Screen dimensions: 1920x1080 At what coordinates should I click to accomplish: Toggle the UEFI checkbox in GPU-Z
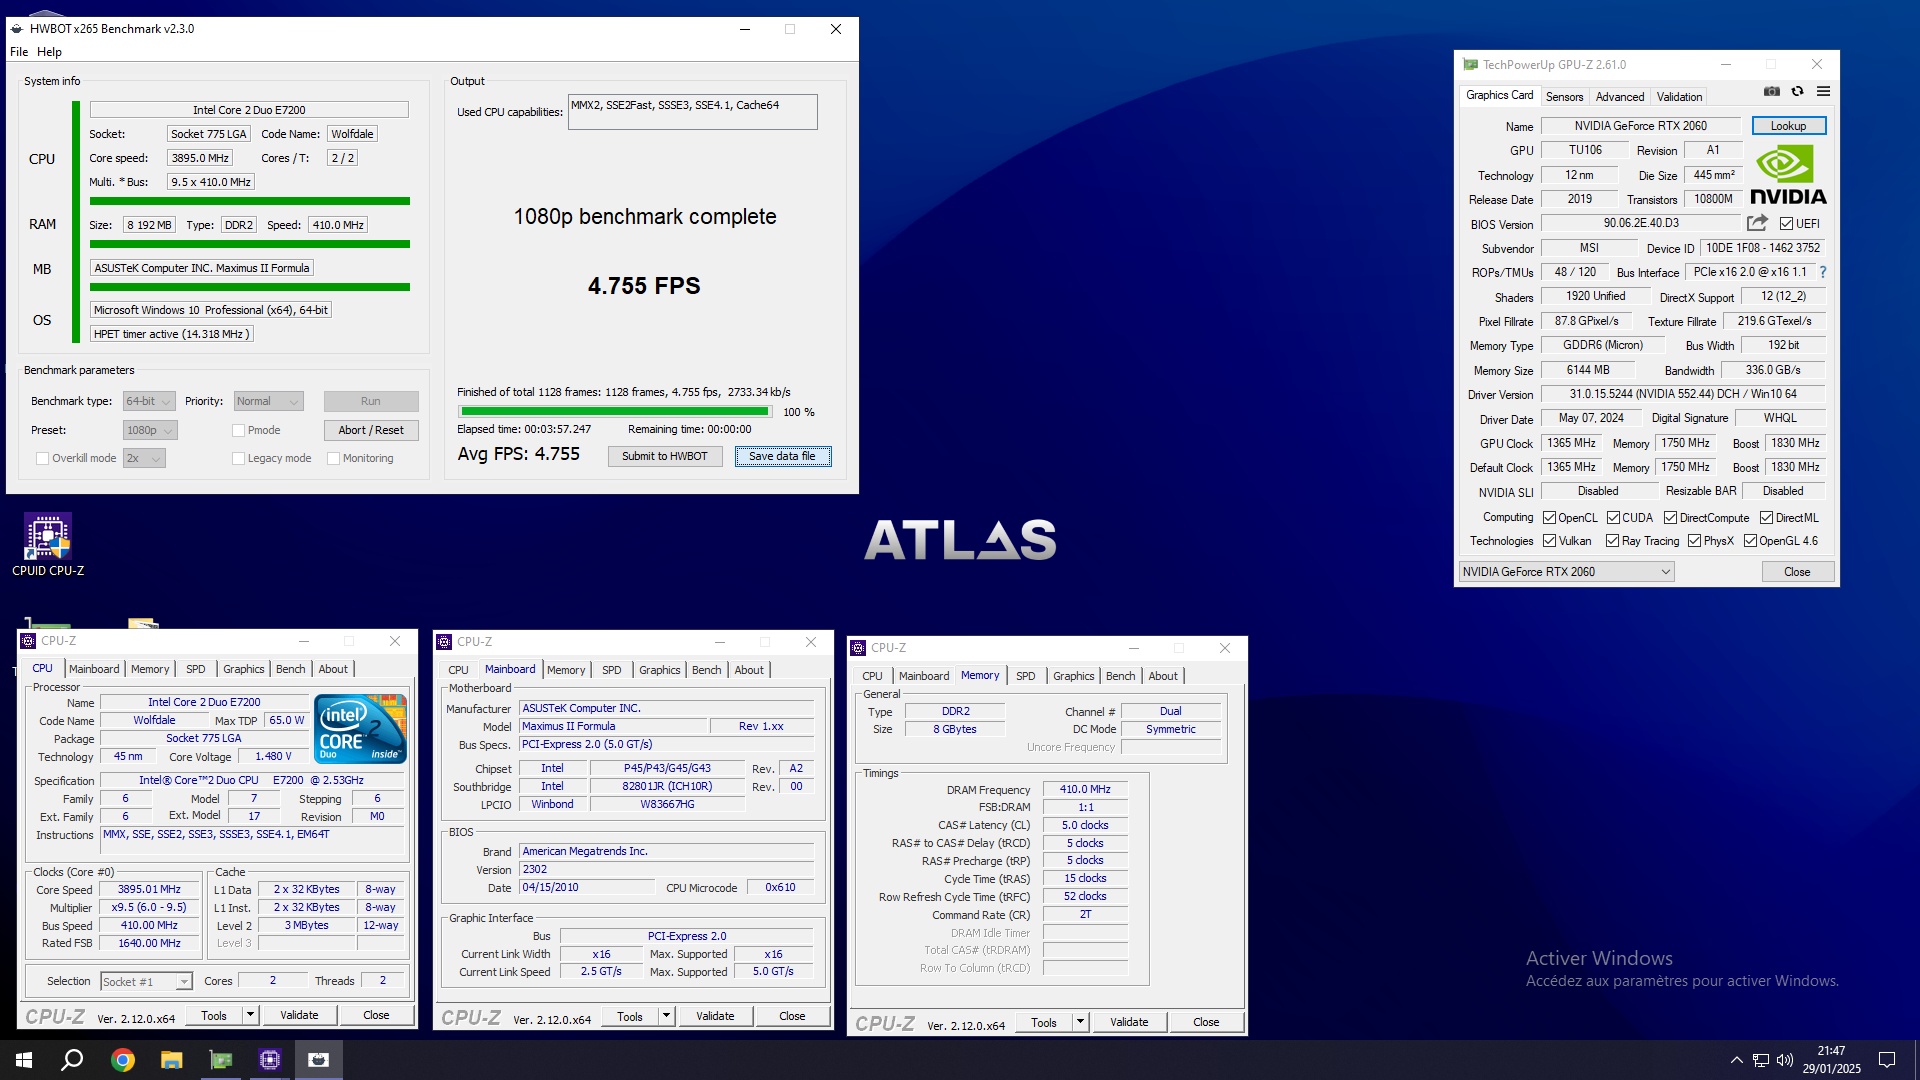tap(1787, 224)
